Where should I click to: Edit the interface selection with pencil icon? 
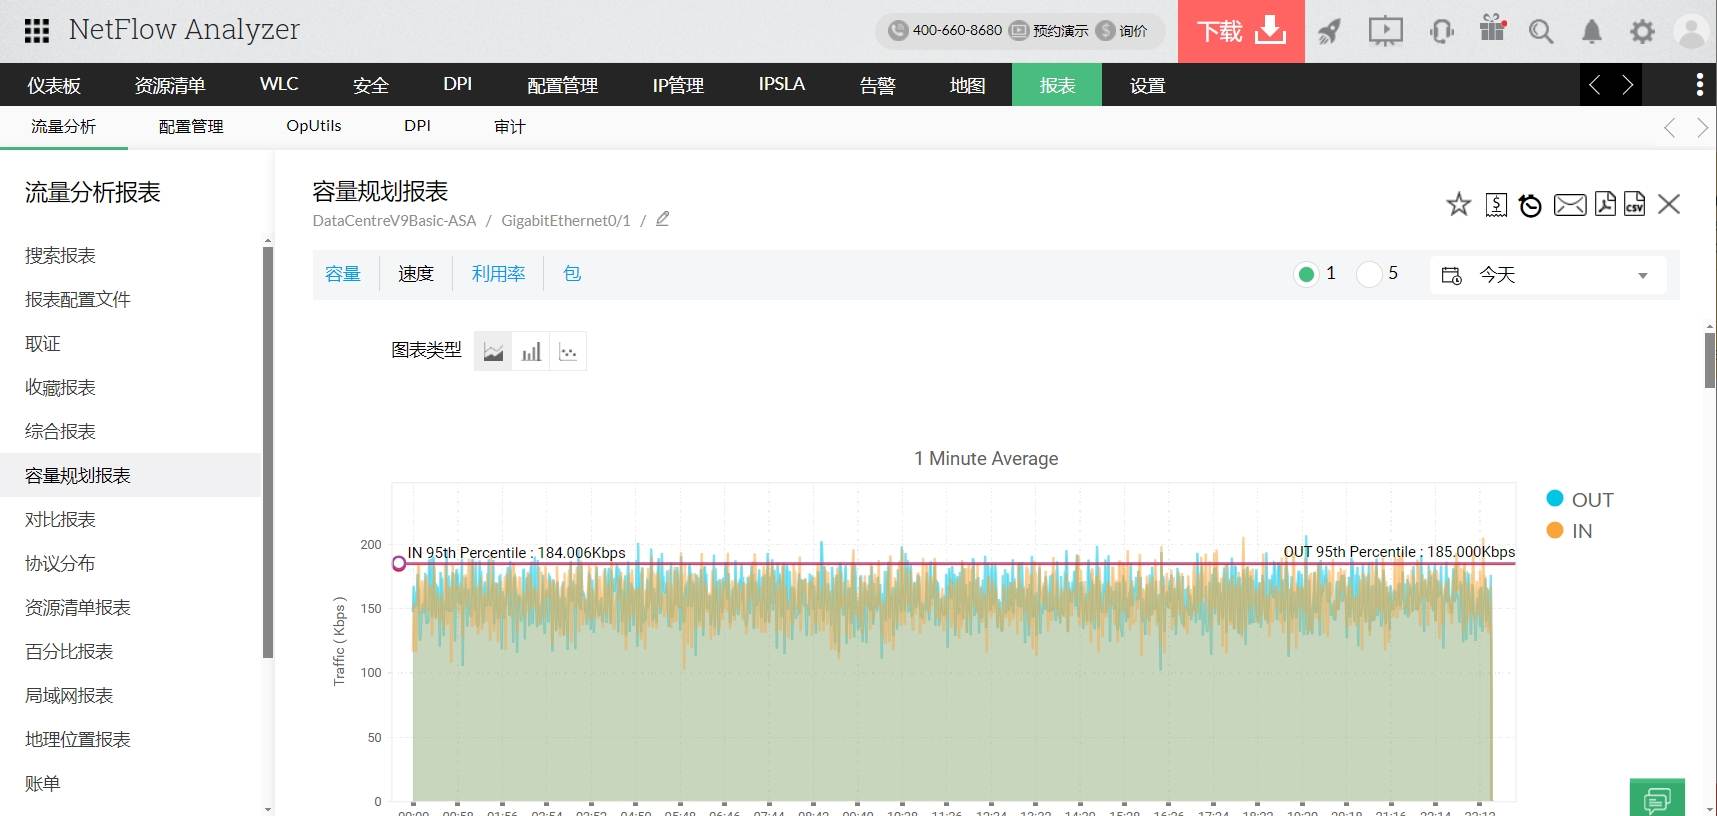point(662,219)
